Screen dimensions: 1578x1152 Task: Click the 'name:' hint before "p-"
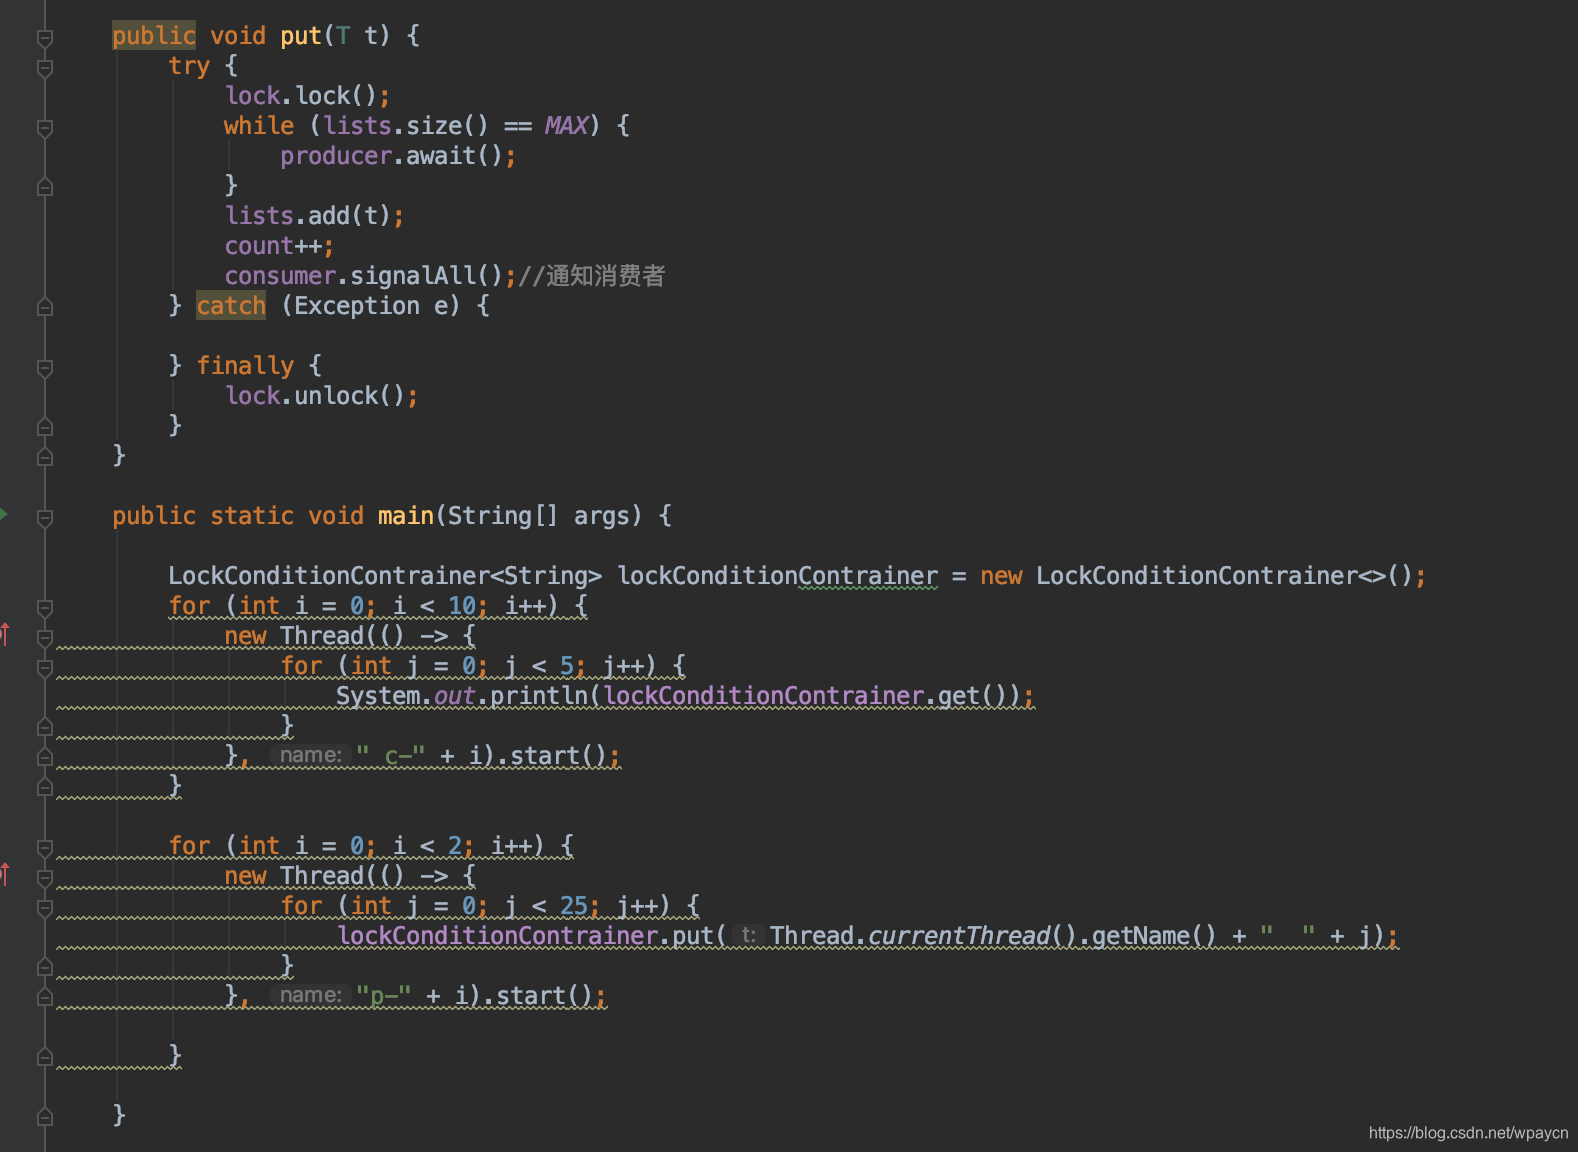[x=311, y=996]
